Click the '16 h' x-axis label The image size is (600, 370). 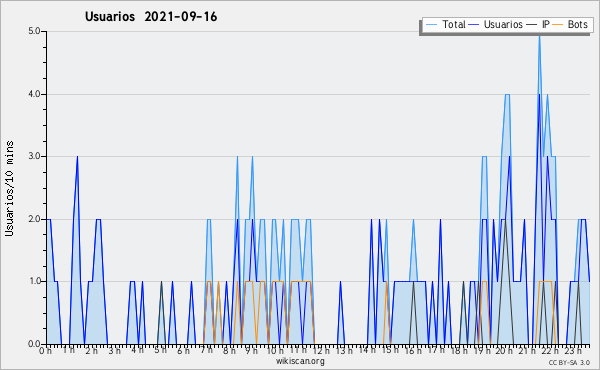point(413,351)
